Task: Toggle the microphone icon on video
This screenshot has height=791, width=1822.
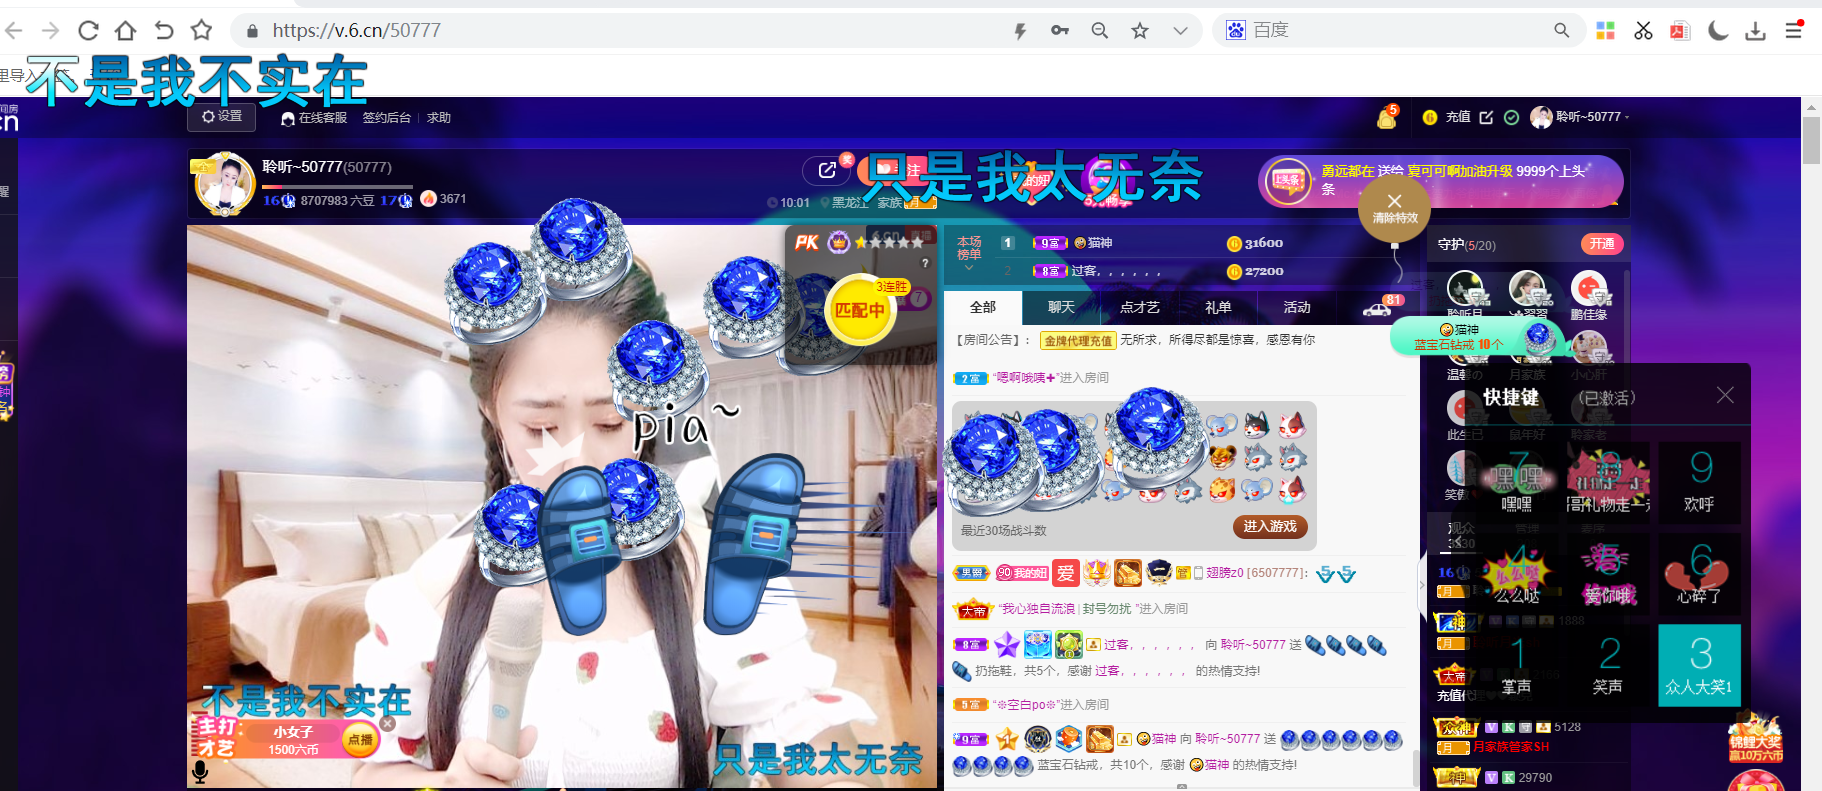Action: 200,771
